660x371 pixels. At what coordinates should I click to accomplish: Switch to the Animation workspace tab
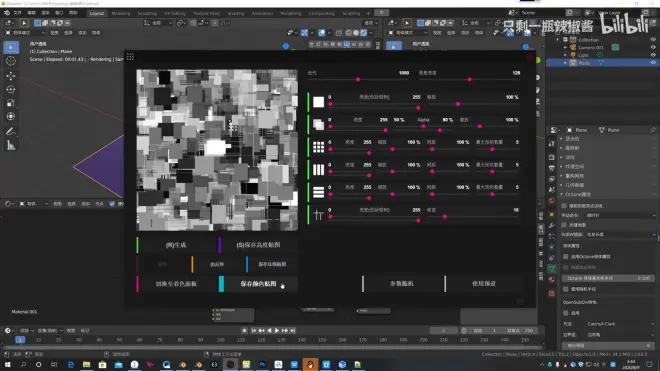[x=262, y=13]
